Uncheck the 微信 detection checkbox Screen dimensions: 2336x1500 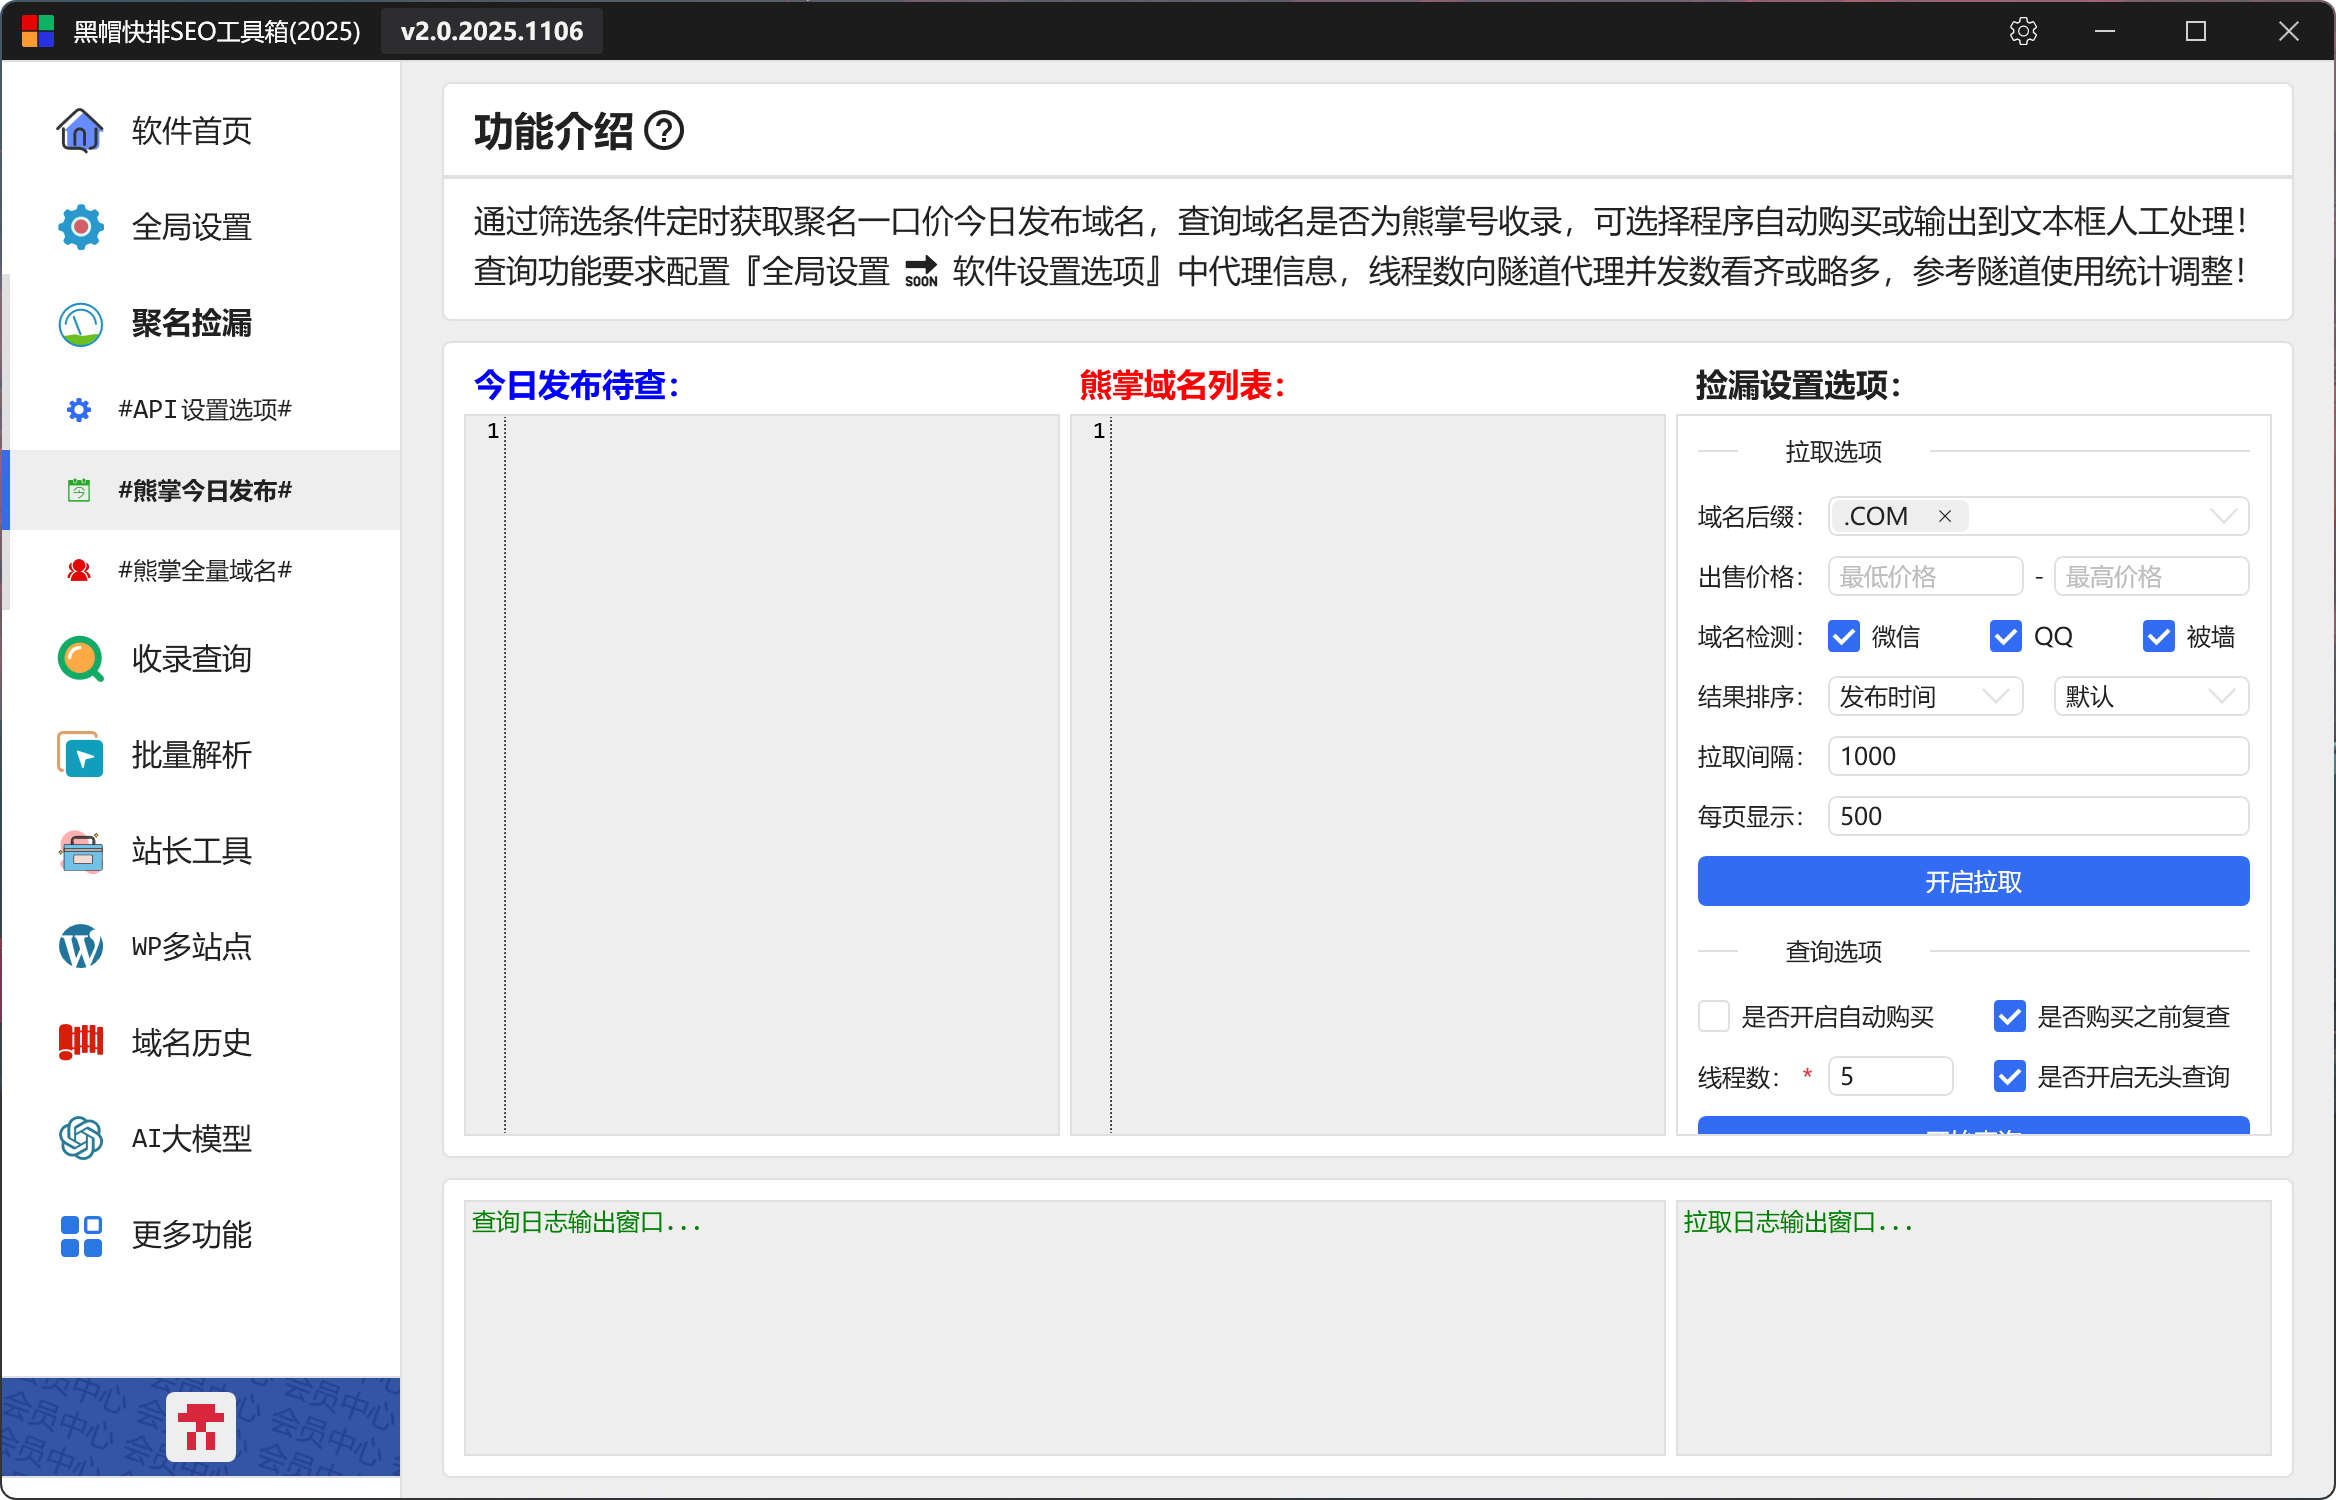[x=1843, y=637]
